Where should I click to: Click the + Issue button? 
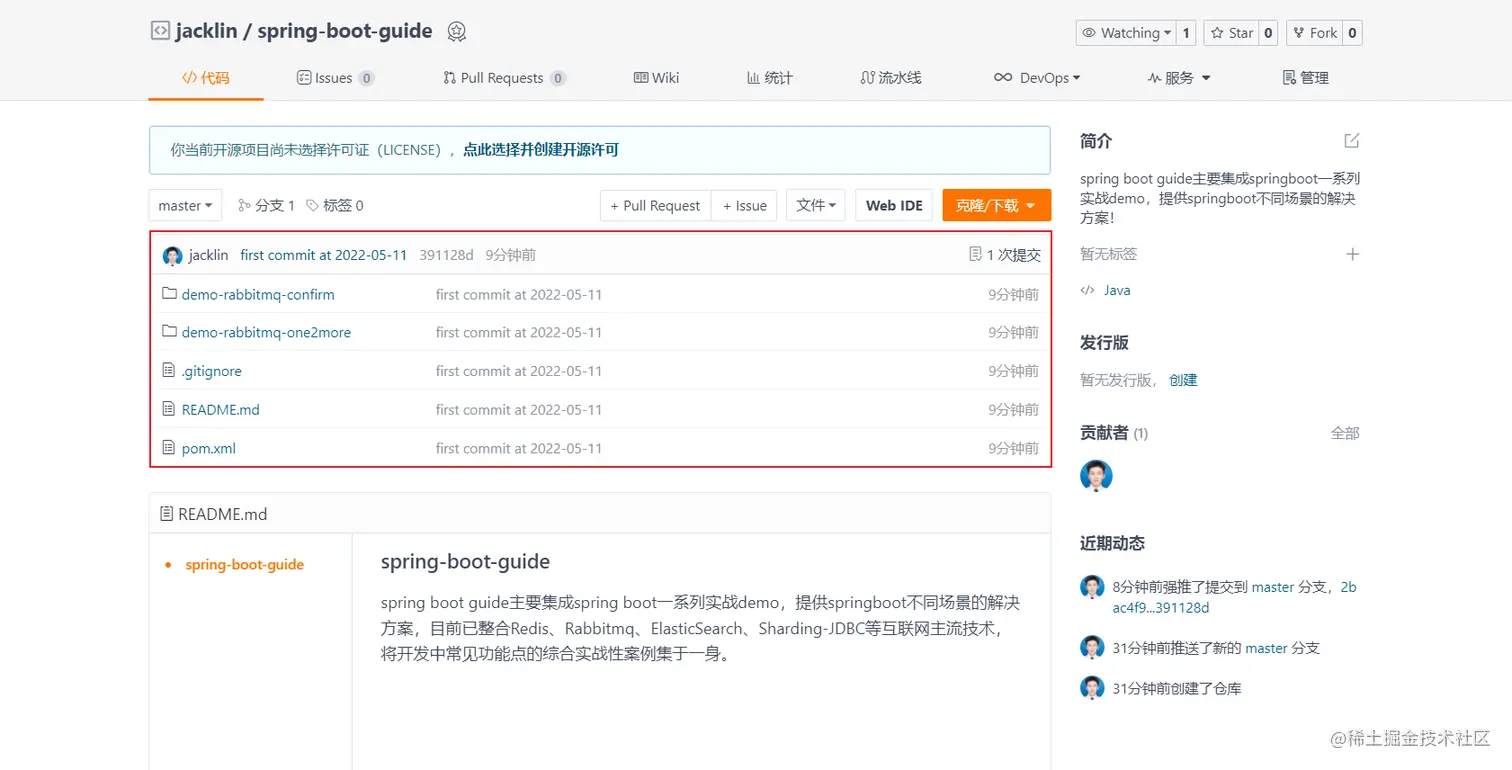[x=745, y=205]
